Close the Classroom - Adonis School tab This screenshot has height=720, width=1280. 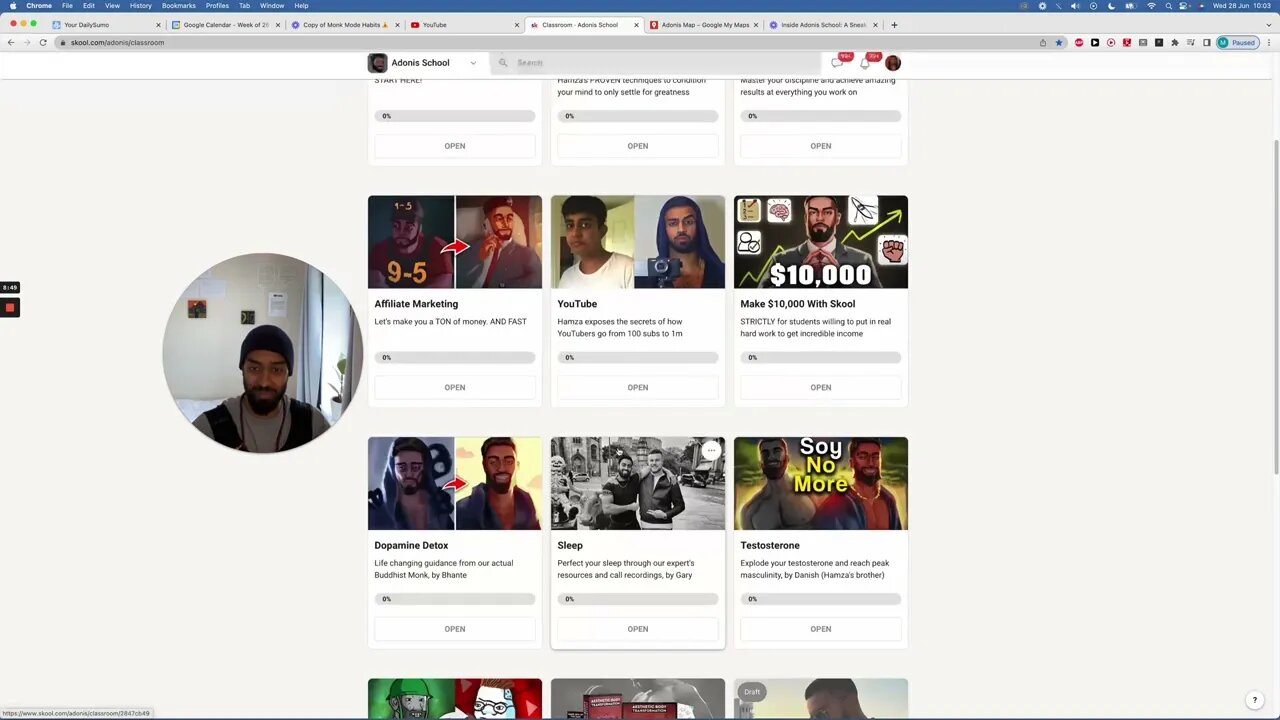(636, 25)
